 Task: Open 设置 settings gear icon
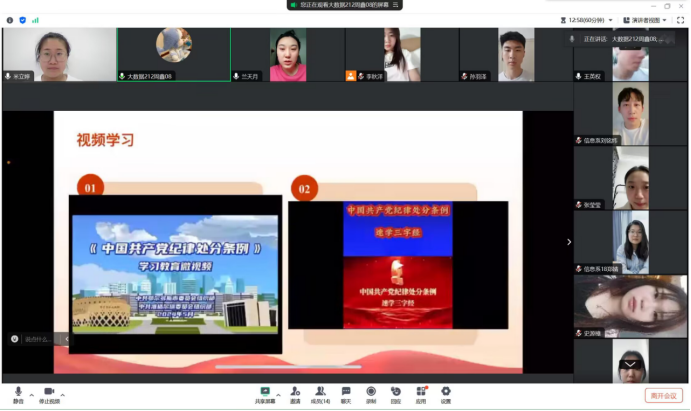coord(446,393)
